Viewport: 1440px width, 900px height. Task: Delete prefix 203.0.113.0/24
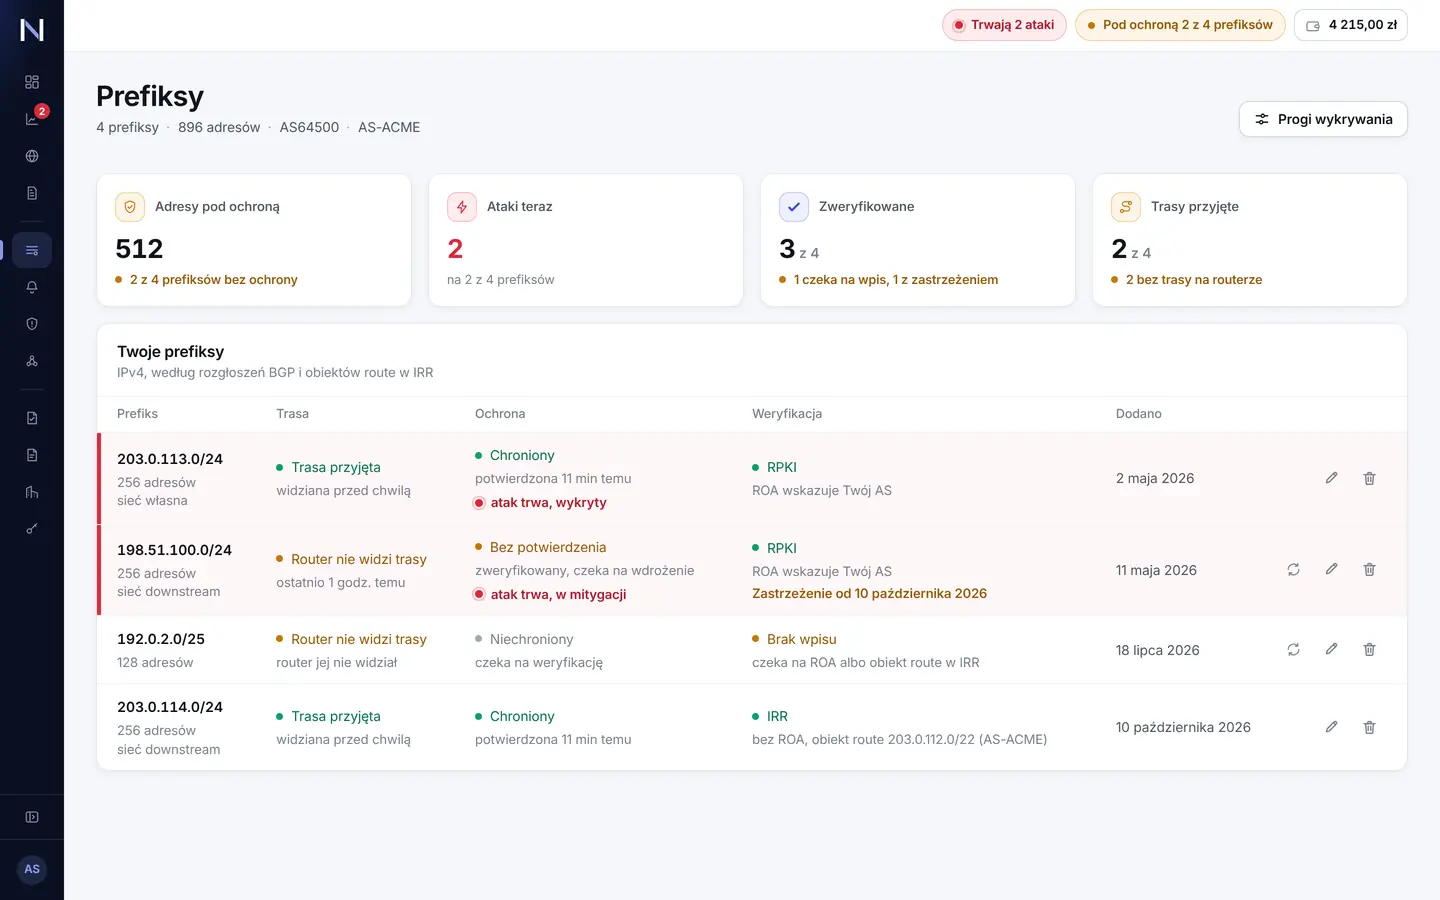[x=1369, y=478]
